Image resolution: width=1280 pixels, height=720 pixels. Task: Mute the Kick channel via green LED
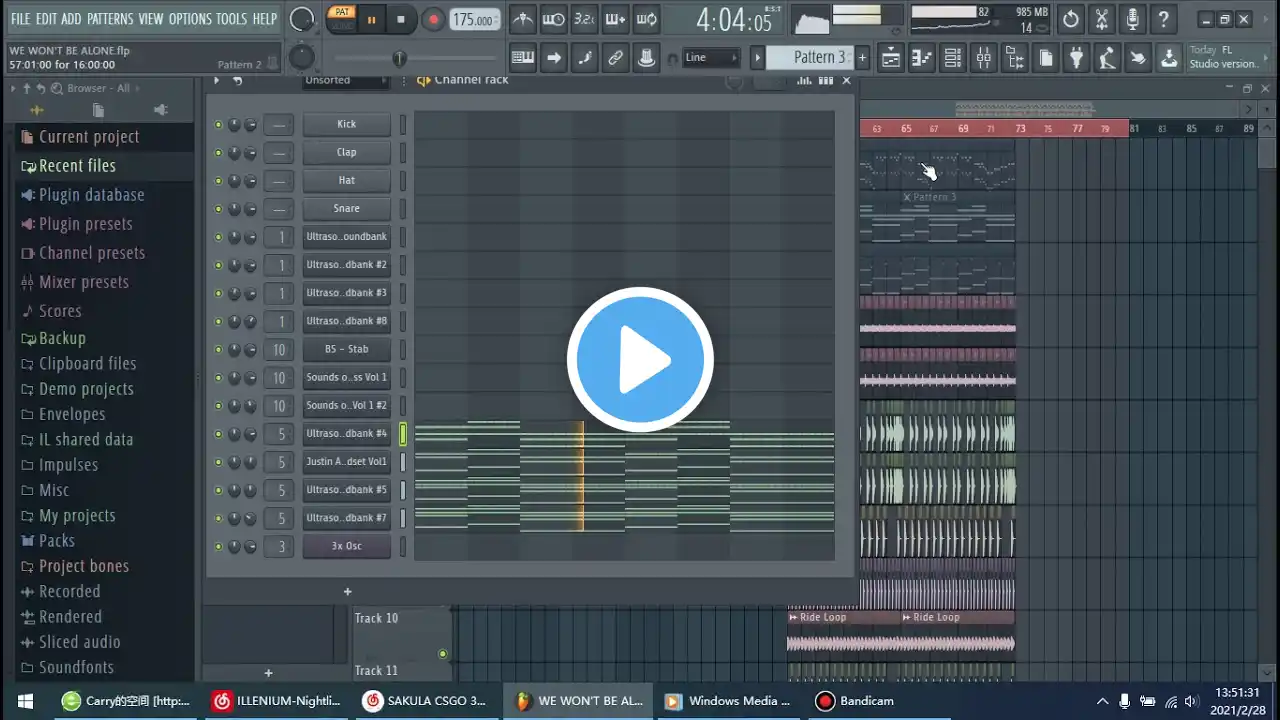coord(218,125)
